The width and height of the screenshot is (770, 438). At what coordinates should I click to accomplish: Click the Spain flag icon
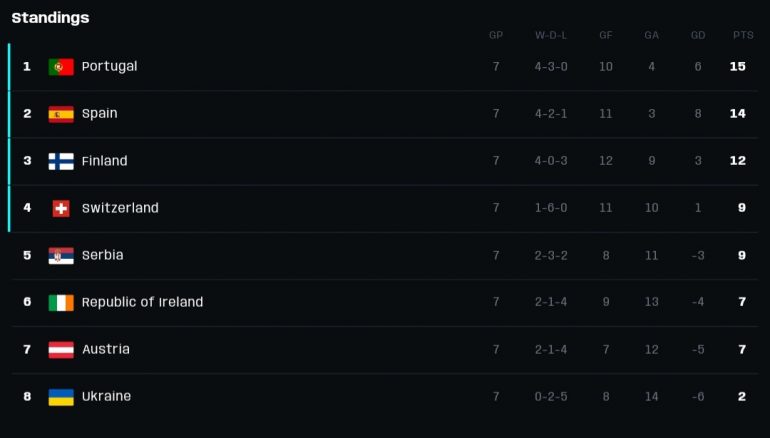click(x=61, y=114)
